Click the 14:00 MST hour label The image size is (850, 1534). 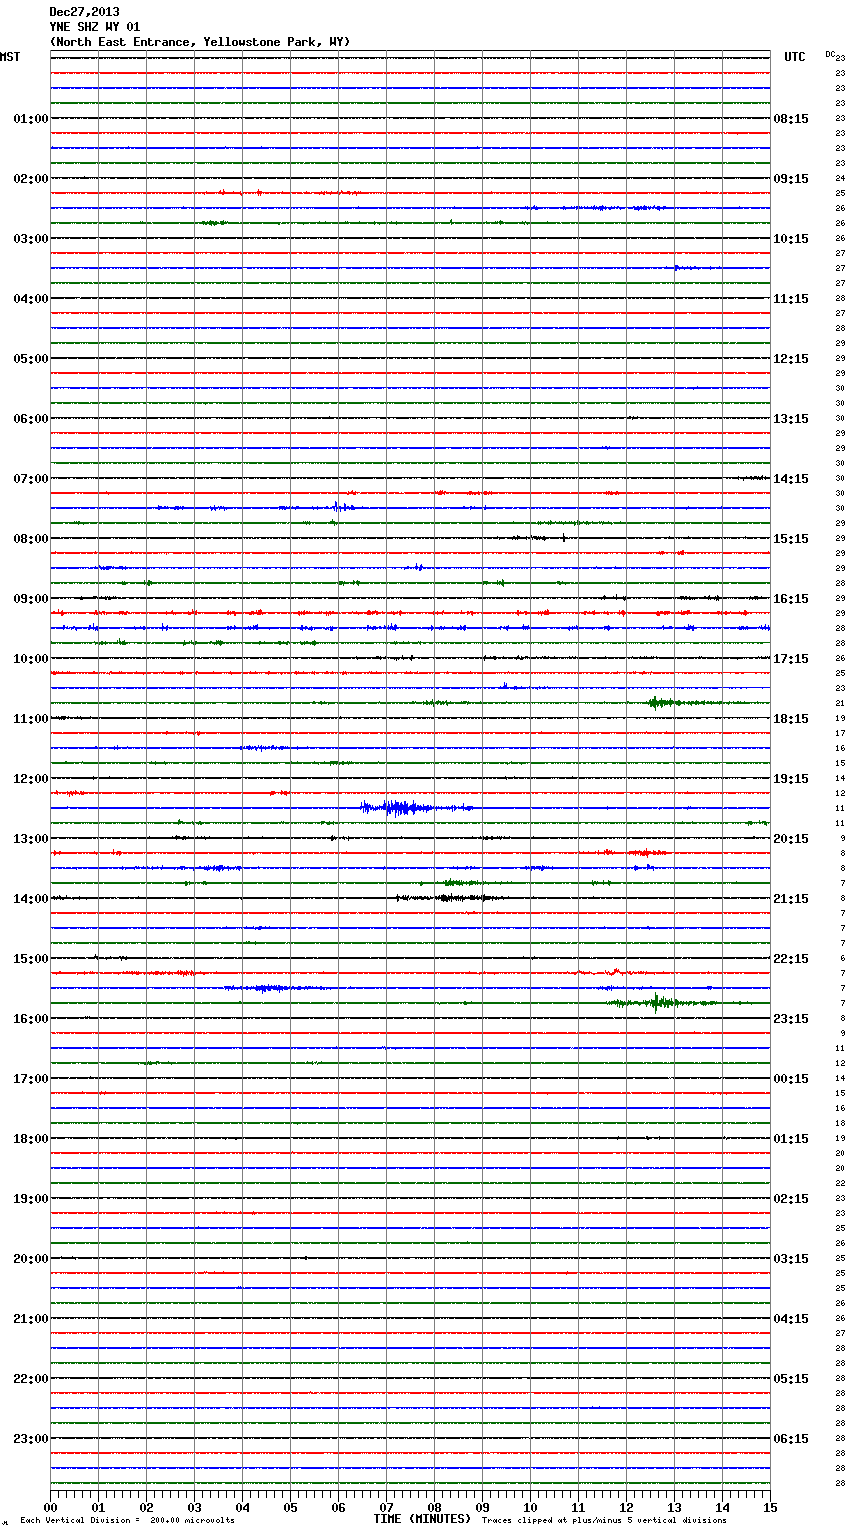click(31, 899)
